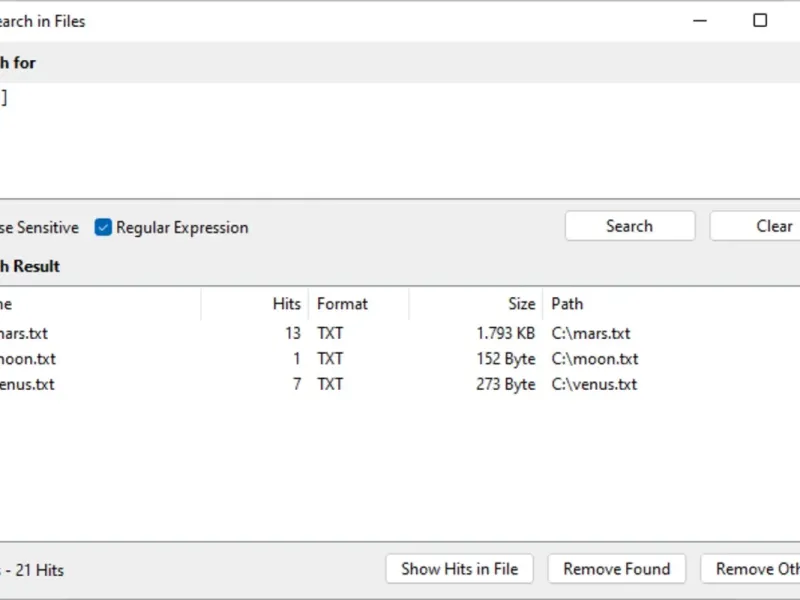The width and height of the screenshot is (800, 600).
Task: Click Show Hits in File button
Action: [x=459, y=569]
